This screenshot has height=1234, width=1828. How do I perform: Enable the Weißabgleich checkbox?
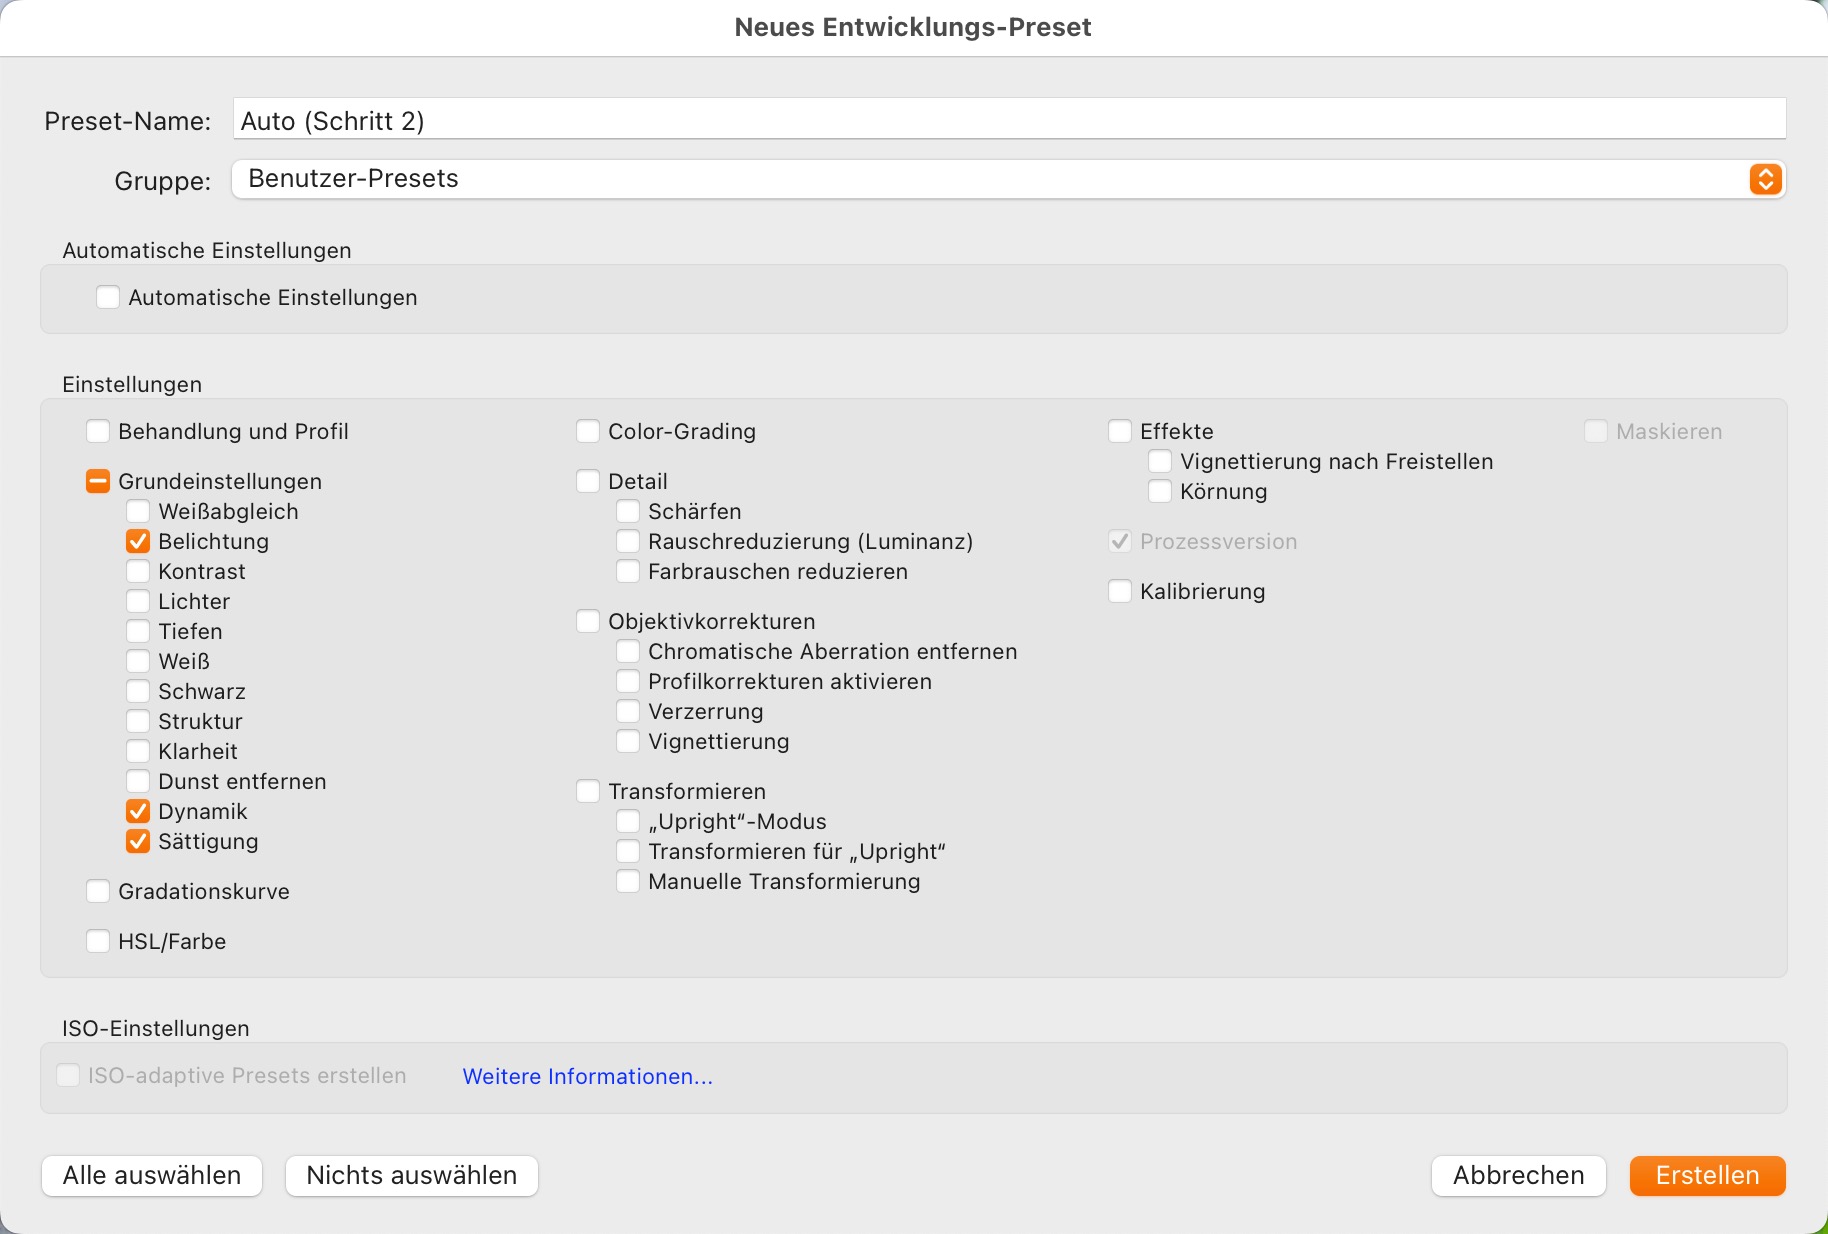(x=138, y=512)
